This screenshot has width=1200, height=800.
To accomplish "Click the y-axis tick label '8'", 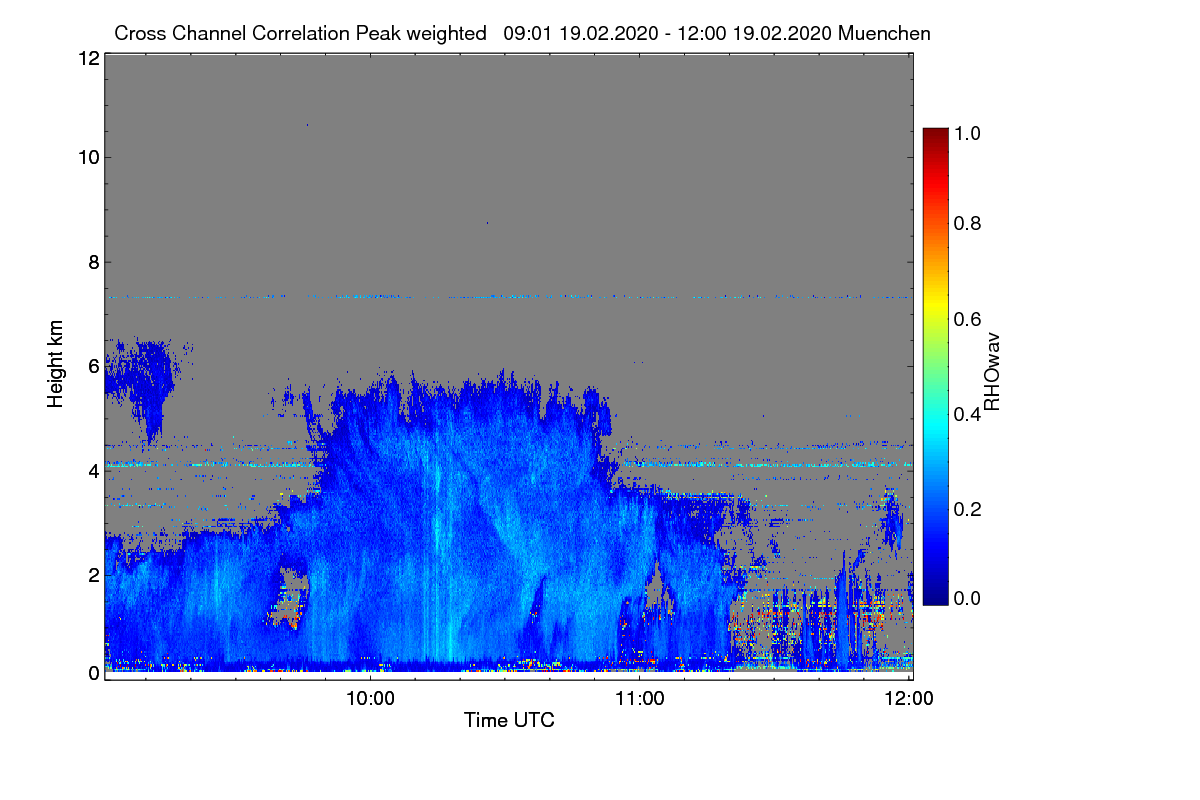I will (93, 262).
